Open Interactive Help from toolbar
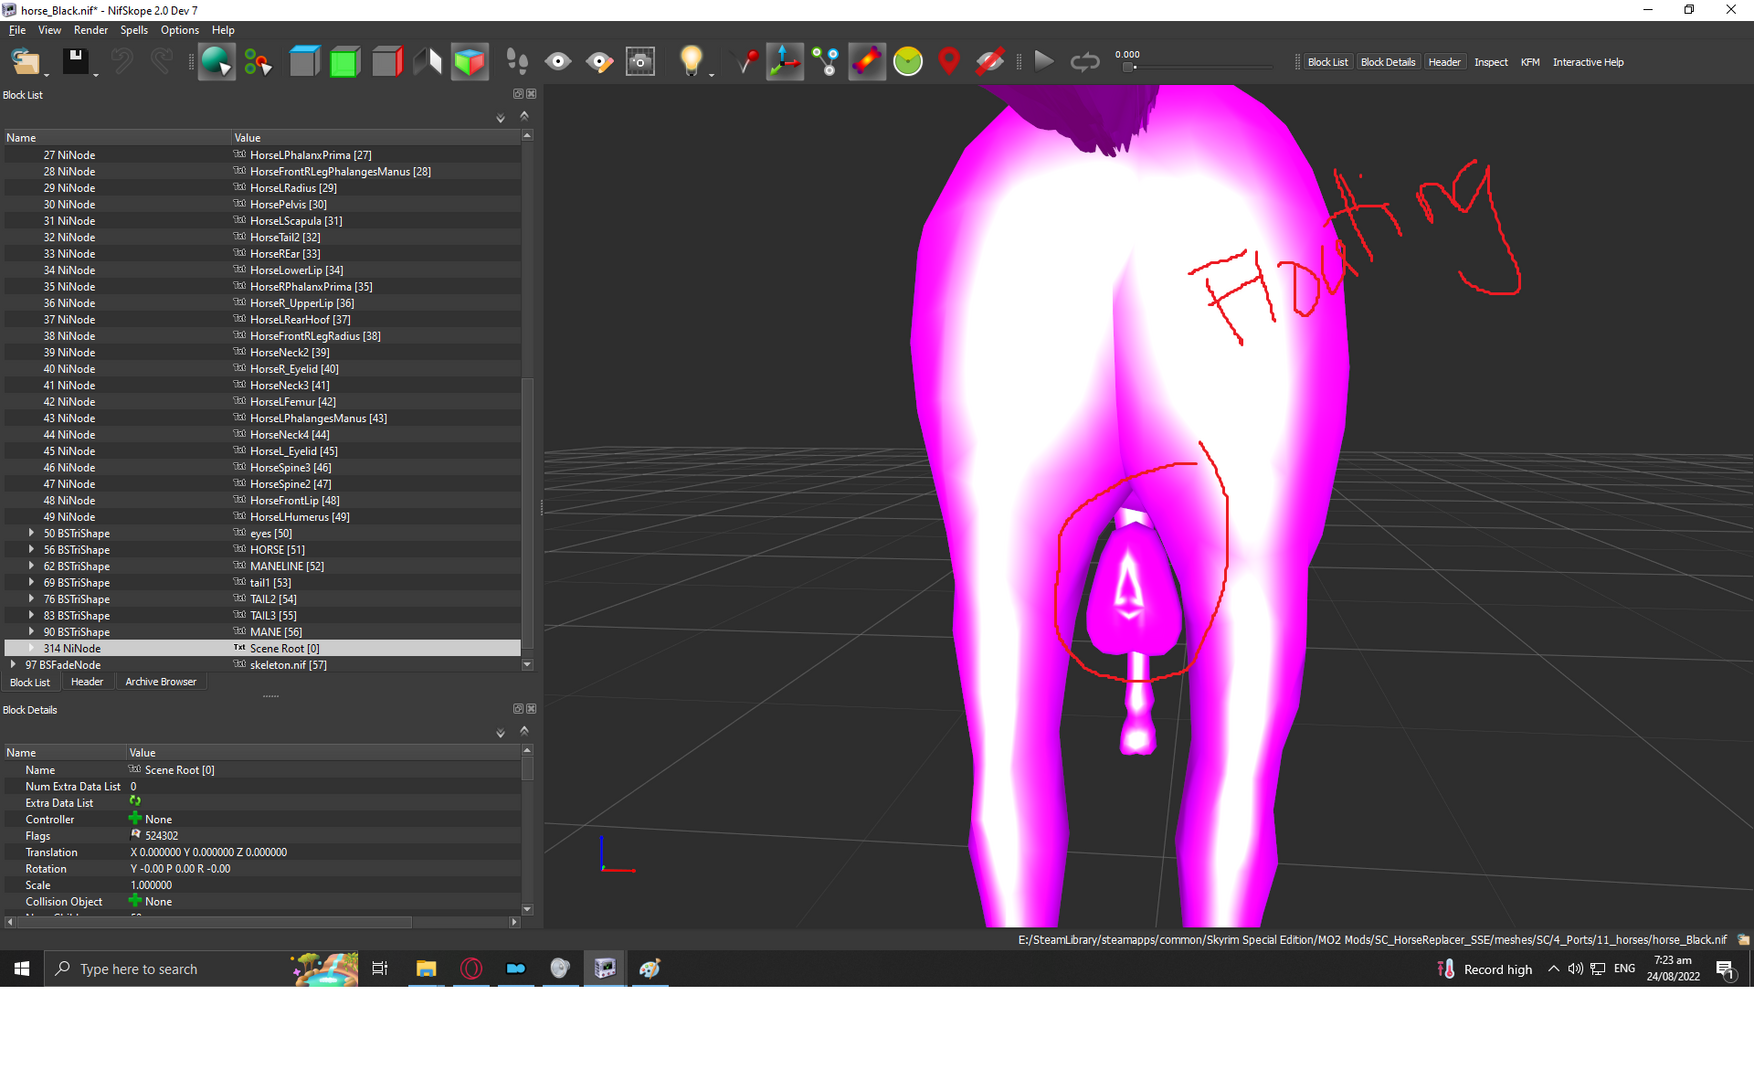1754x1080 pixels. [1587, 62]
